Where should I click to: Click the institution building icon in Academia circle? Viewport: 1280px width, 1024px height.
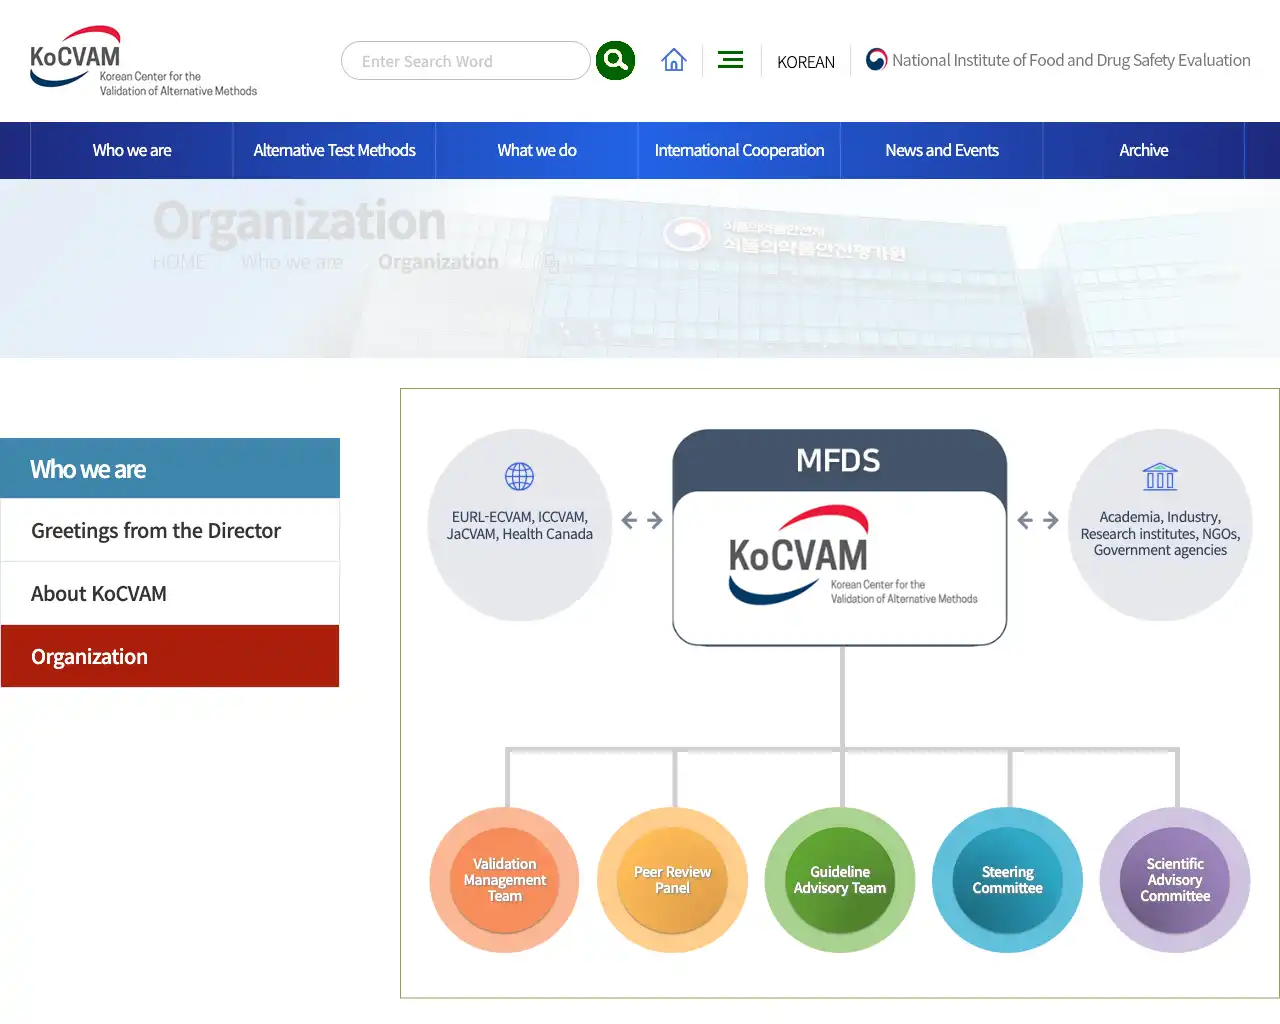1160,476
